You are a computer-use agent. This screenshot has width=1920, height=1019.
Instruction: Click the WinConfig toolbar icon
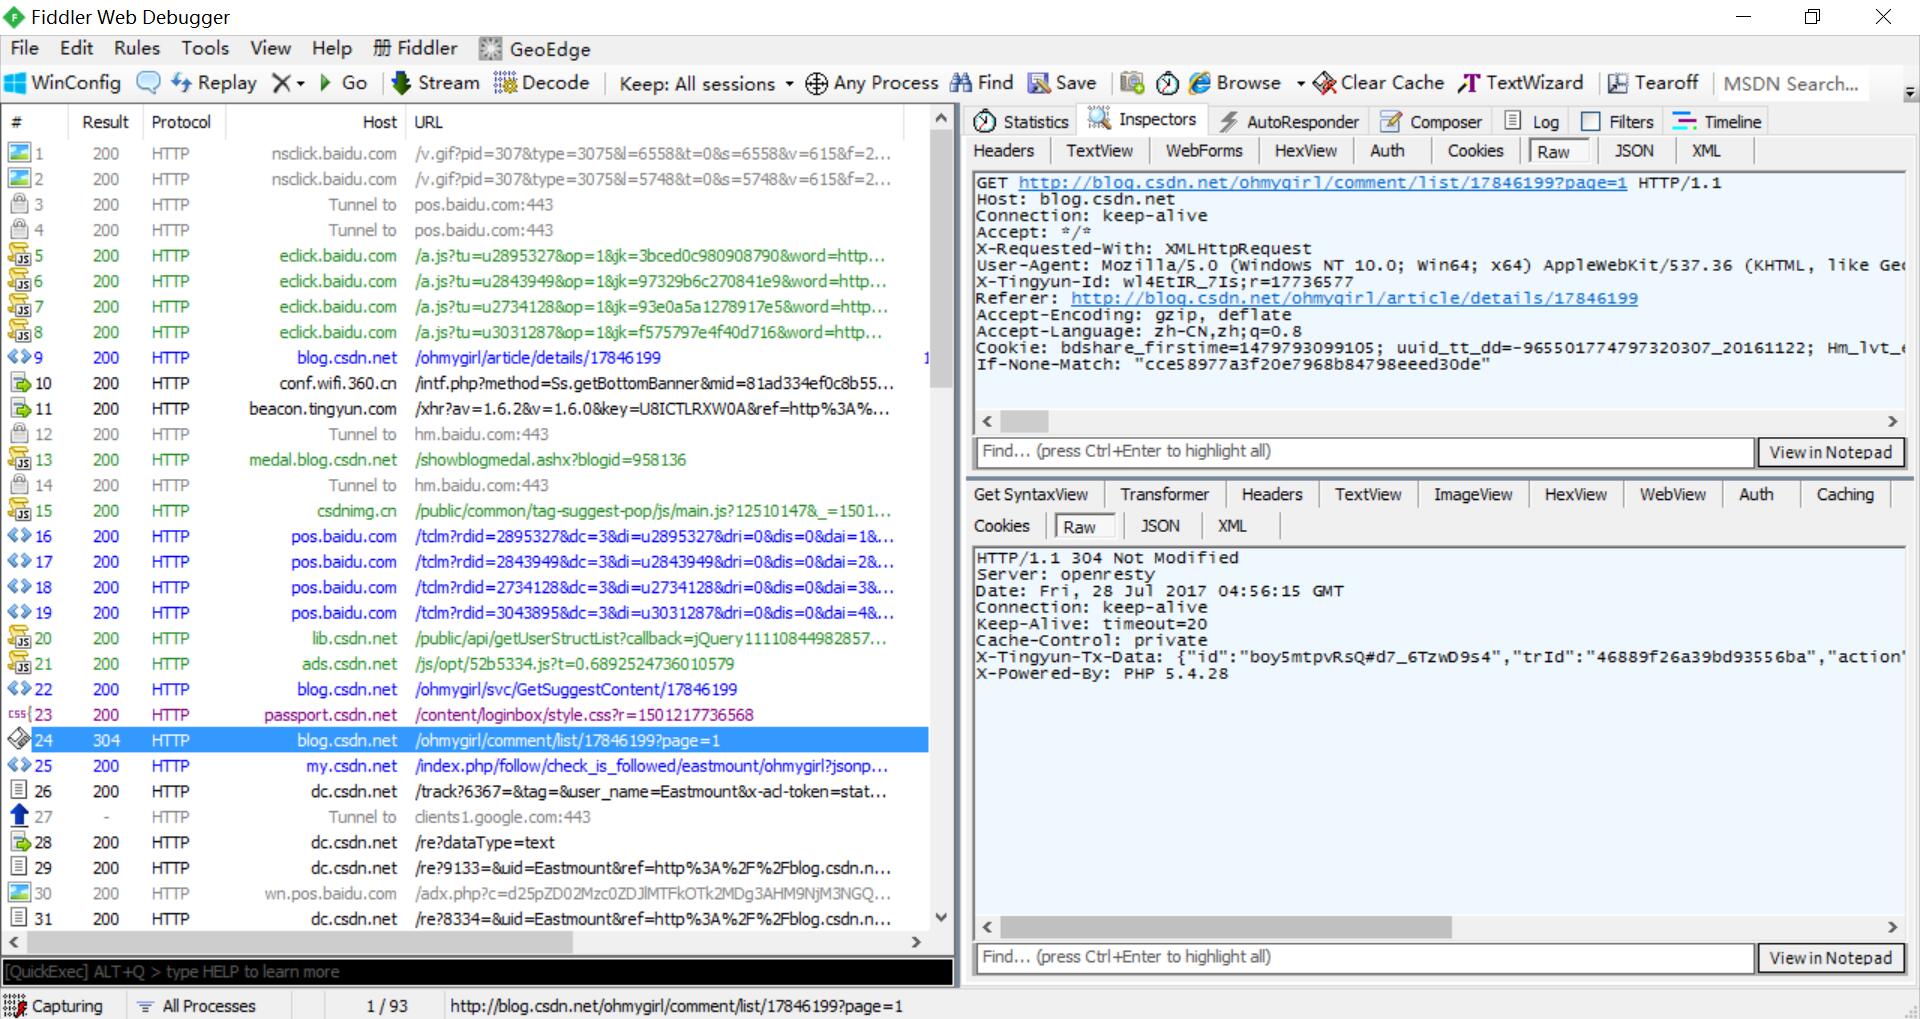tap(16, 83)
